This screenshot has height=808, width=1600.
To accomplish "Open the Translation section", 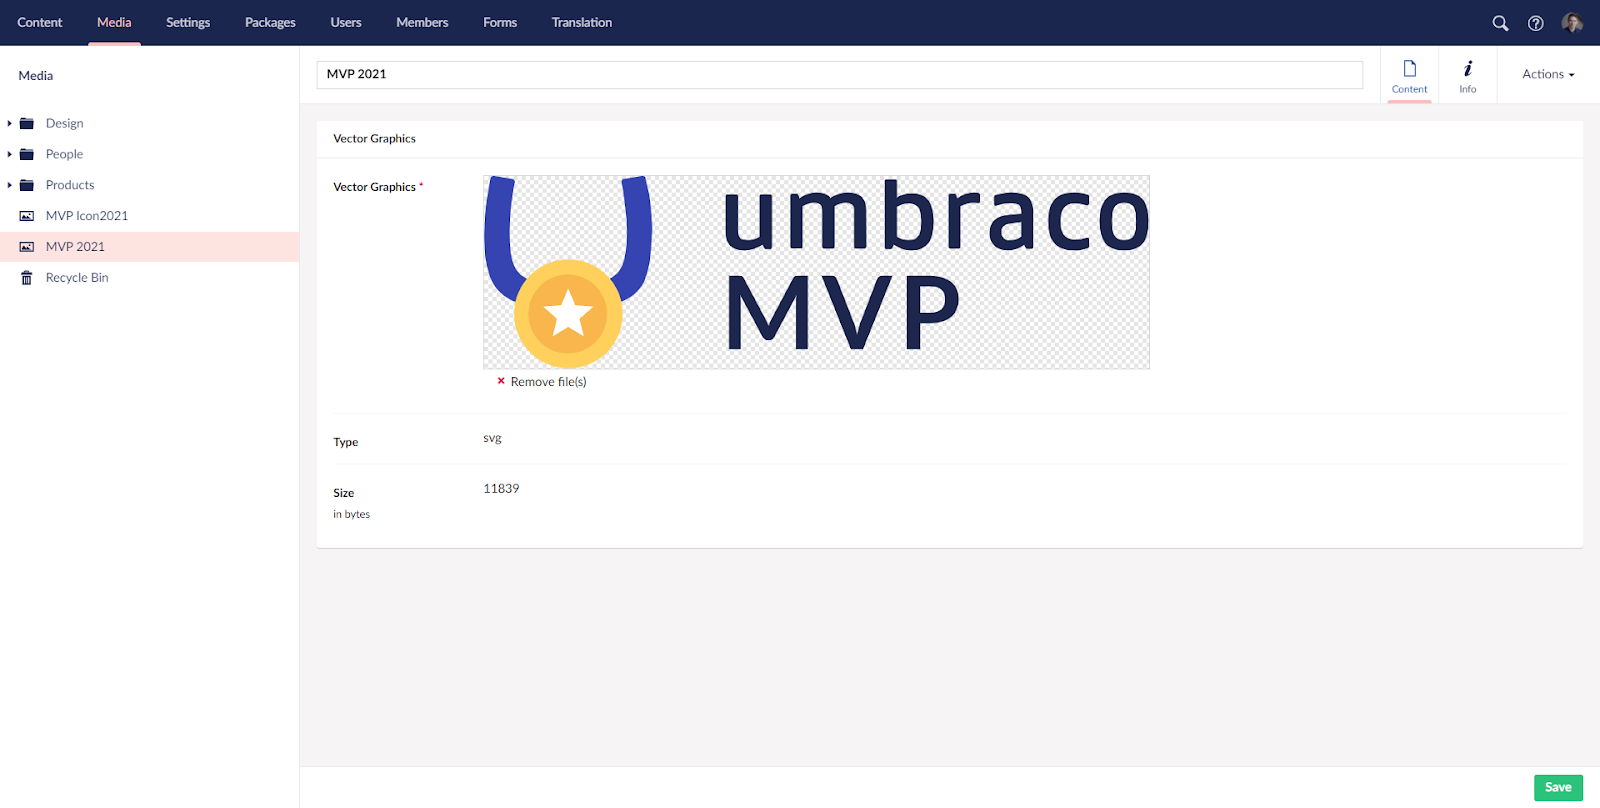I will (x=582, y=23).
